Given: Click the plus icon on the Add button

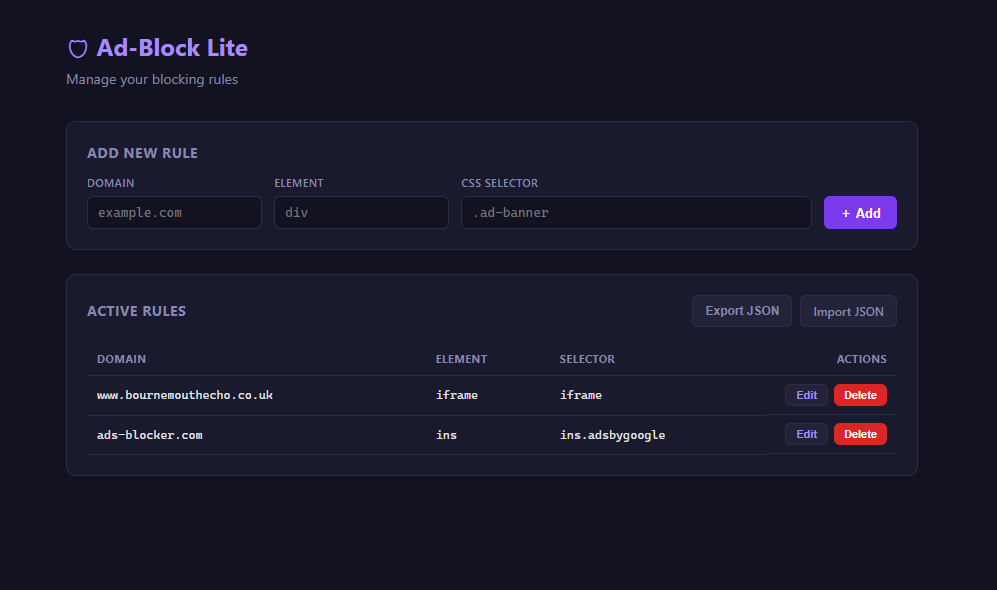Looking at the screenshot, I should point(844,212).
